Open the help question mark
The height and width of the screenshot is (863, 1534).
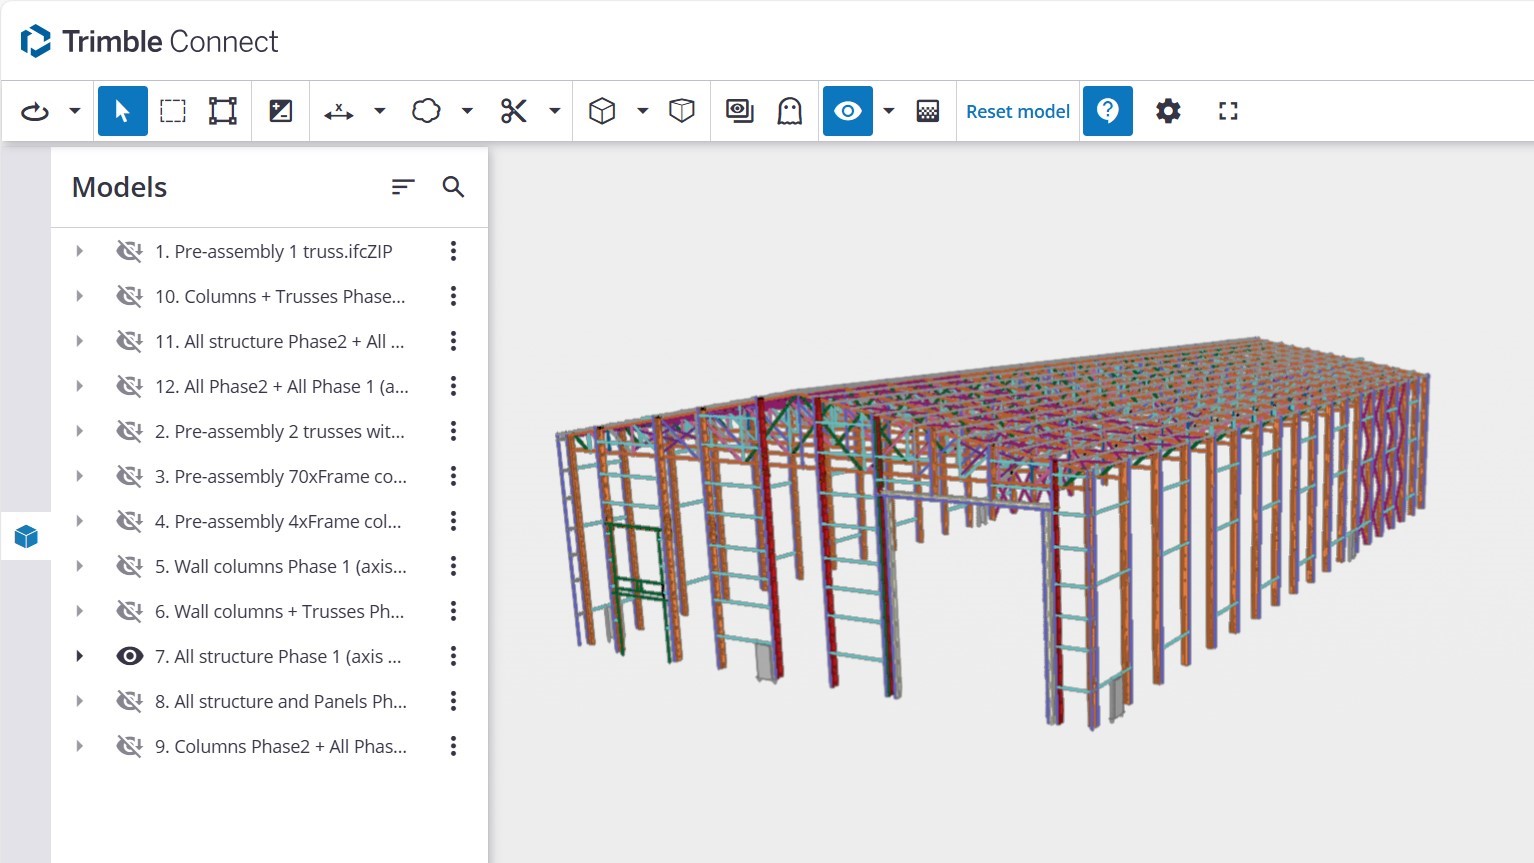pyautogui.click(x=1107, y=111)
